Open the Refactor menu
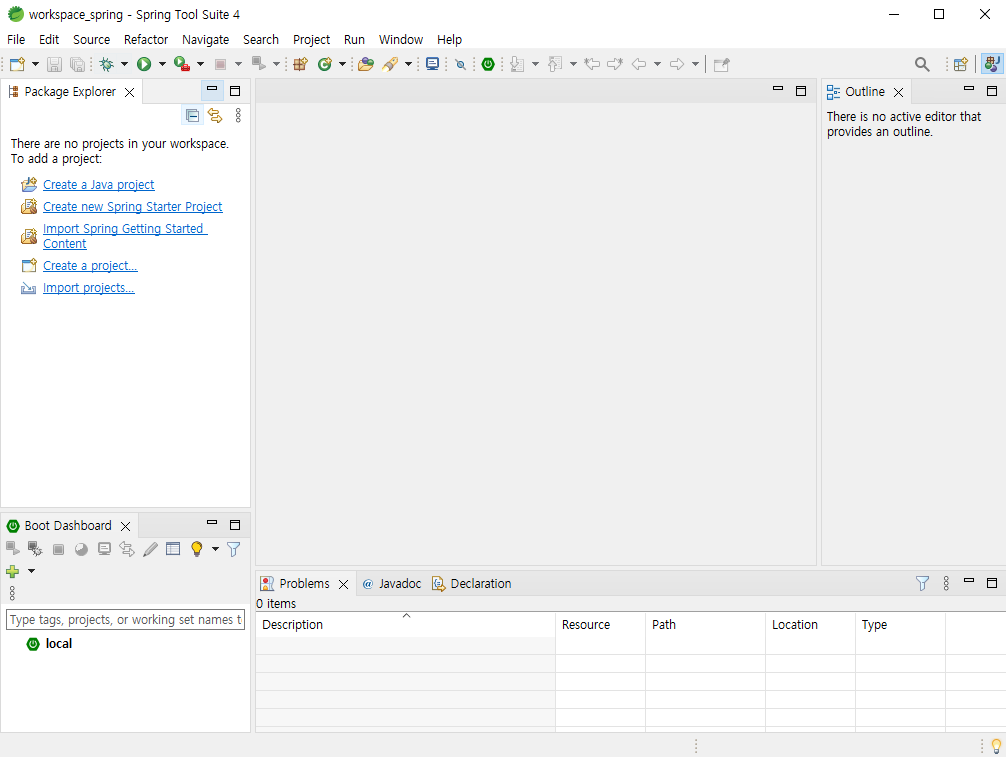This screenshot has width=1006, height=757. coord(146,39)
